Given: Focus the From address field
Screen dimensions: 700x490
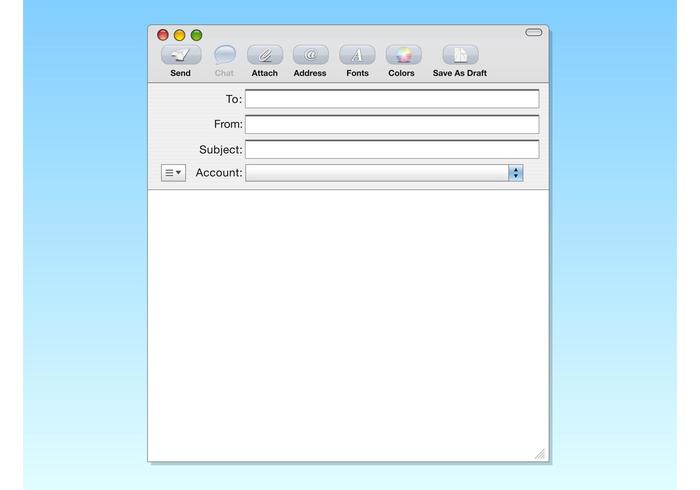Looking at the screenshot, I should coord(391,124).
